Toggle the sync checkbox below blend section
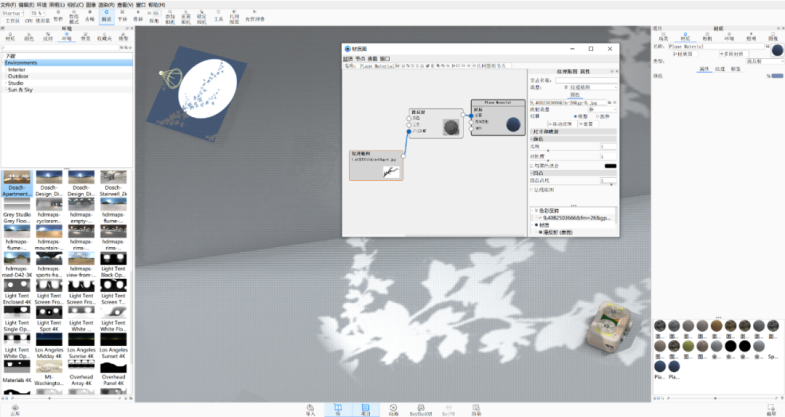This screenshot has height=417, width=785. 533,190
